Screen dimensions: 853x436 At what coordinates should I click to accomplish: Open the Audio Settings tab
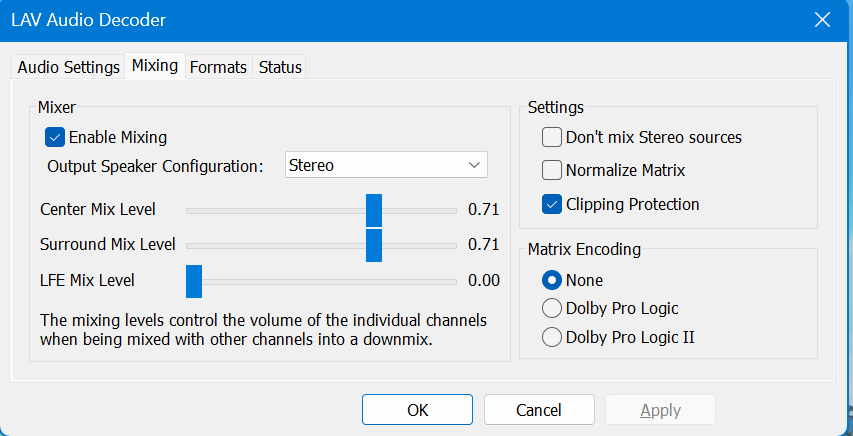(69, 67)
